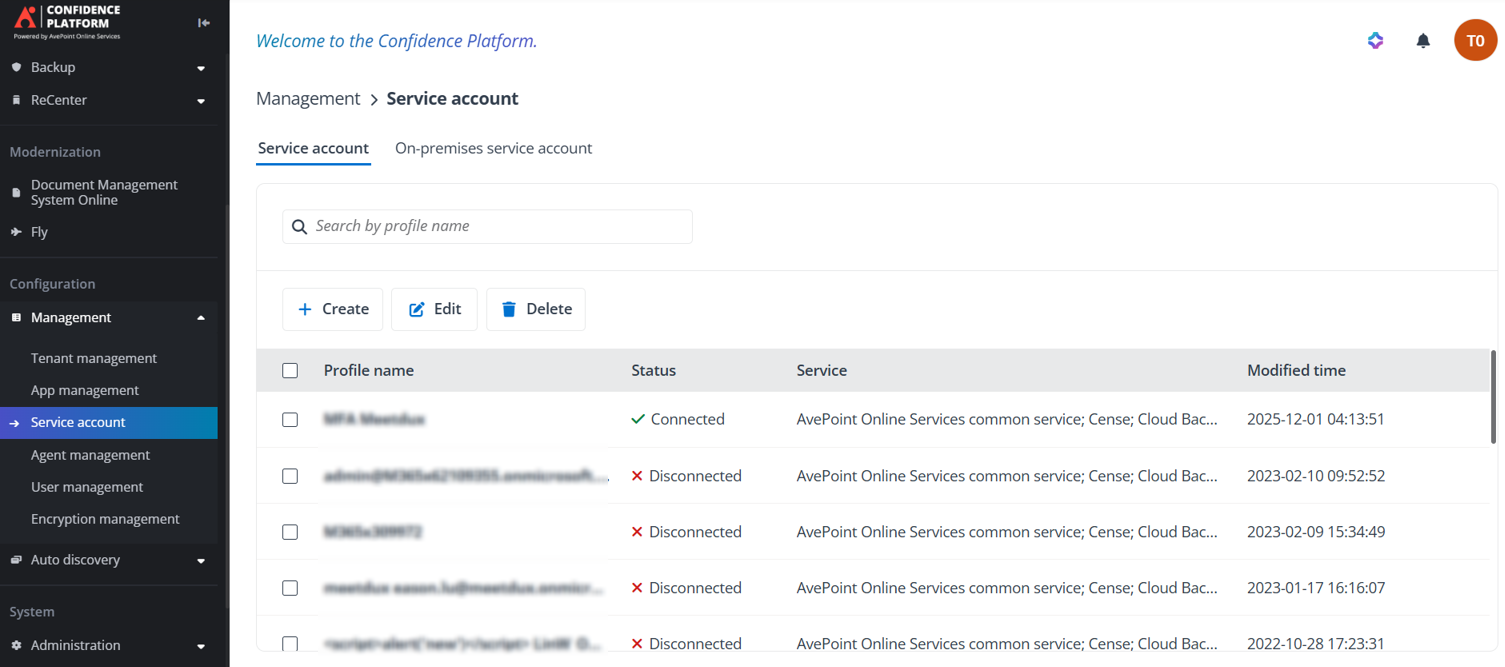Click the search magnifier icon
1505x667 pixels.
coord(299,227)
